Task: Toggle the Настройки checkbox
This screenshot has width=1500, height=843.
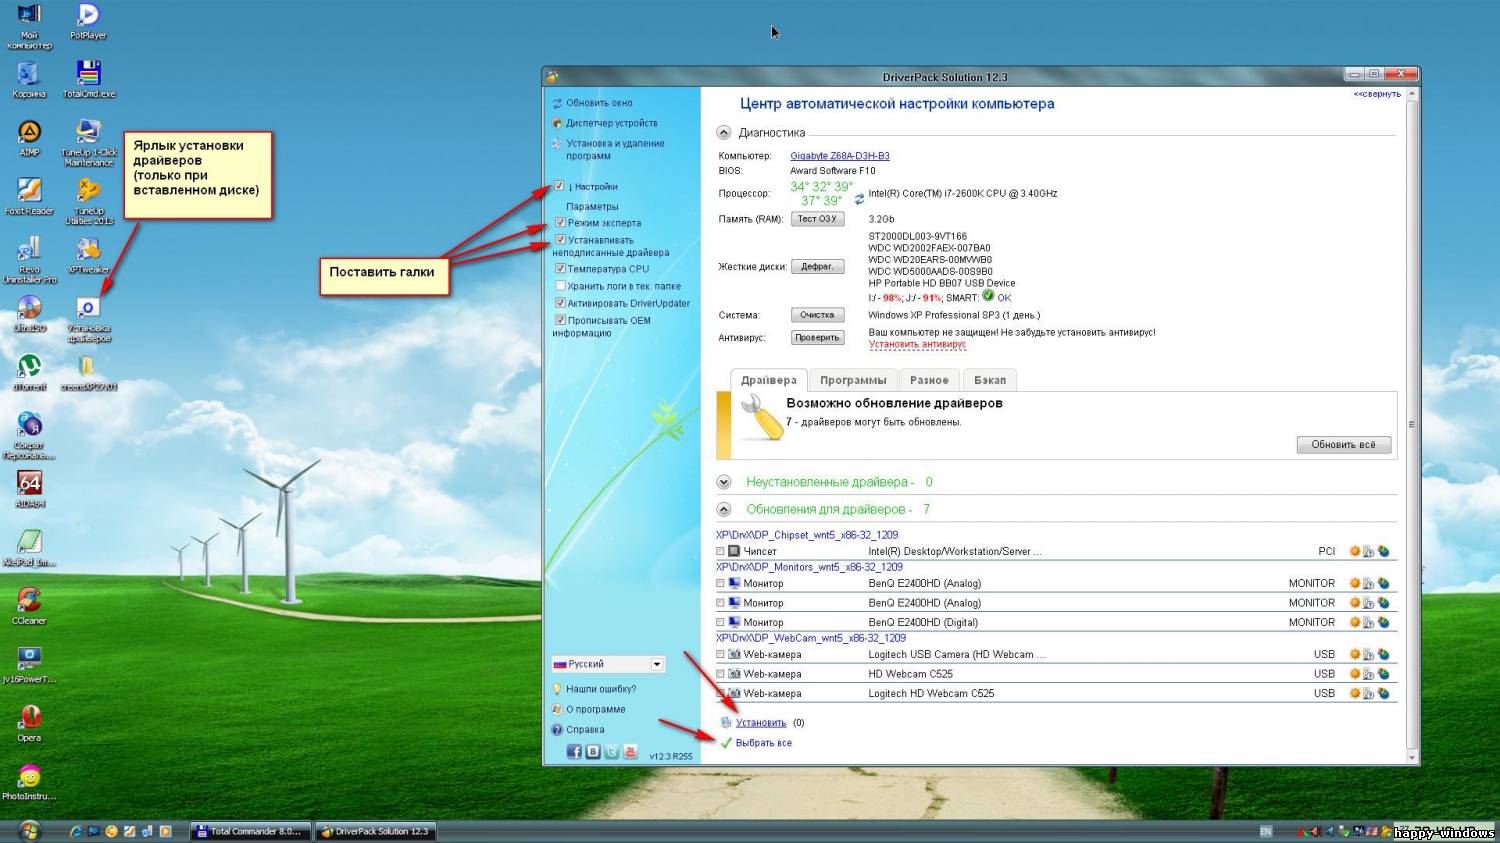Action: pyautogui.click(x=559, y=186)
